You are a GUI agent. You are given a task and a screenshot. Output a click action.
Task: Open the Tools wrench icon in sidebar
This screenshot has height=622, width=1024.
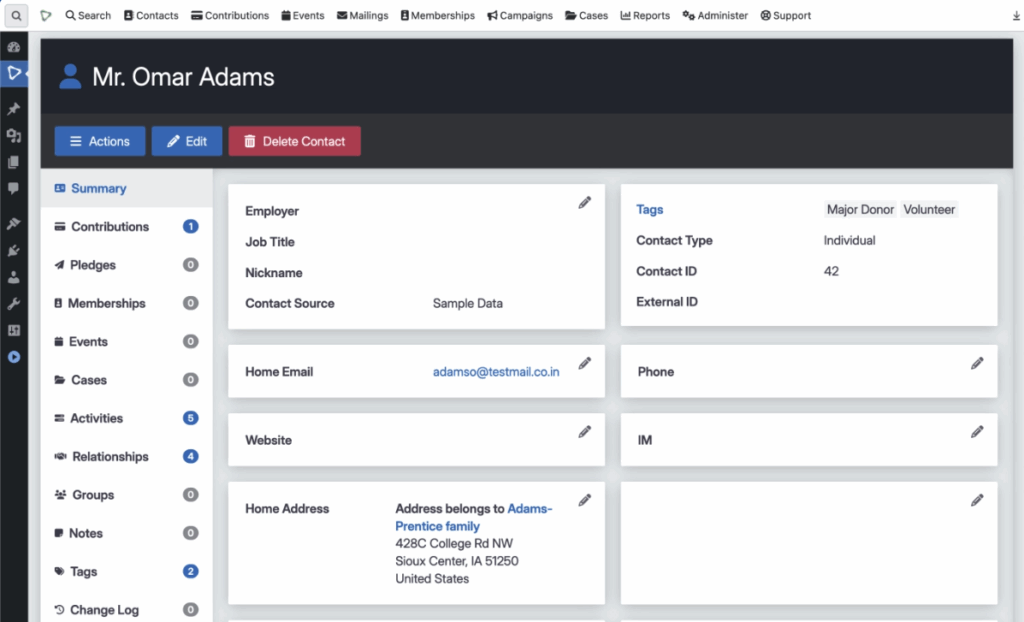[14, 303]
